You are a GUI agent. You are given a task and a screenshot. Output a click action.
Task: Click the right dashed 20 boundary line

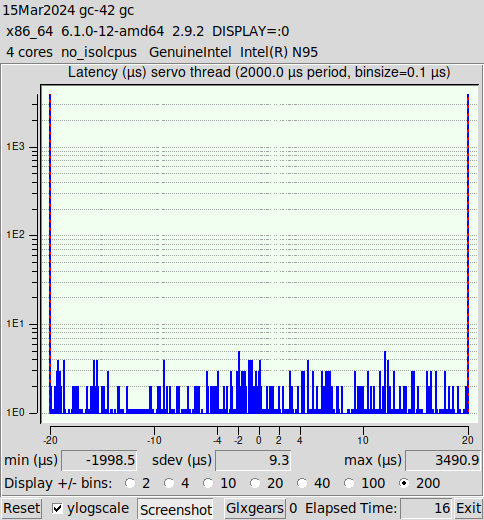(x=468, y=254)
